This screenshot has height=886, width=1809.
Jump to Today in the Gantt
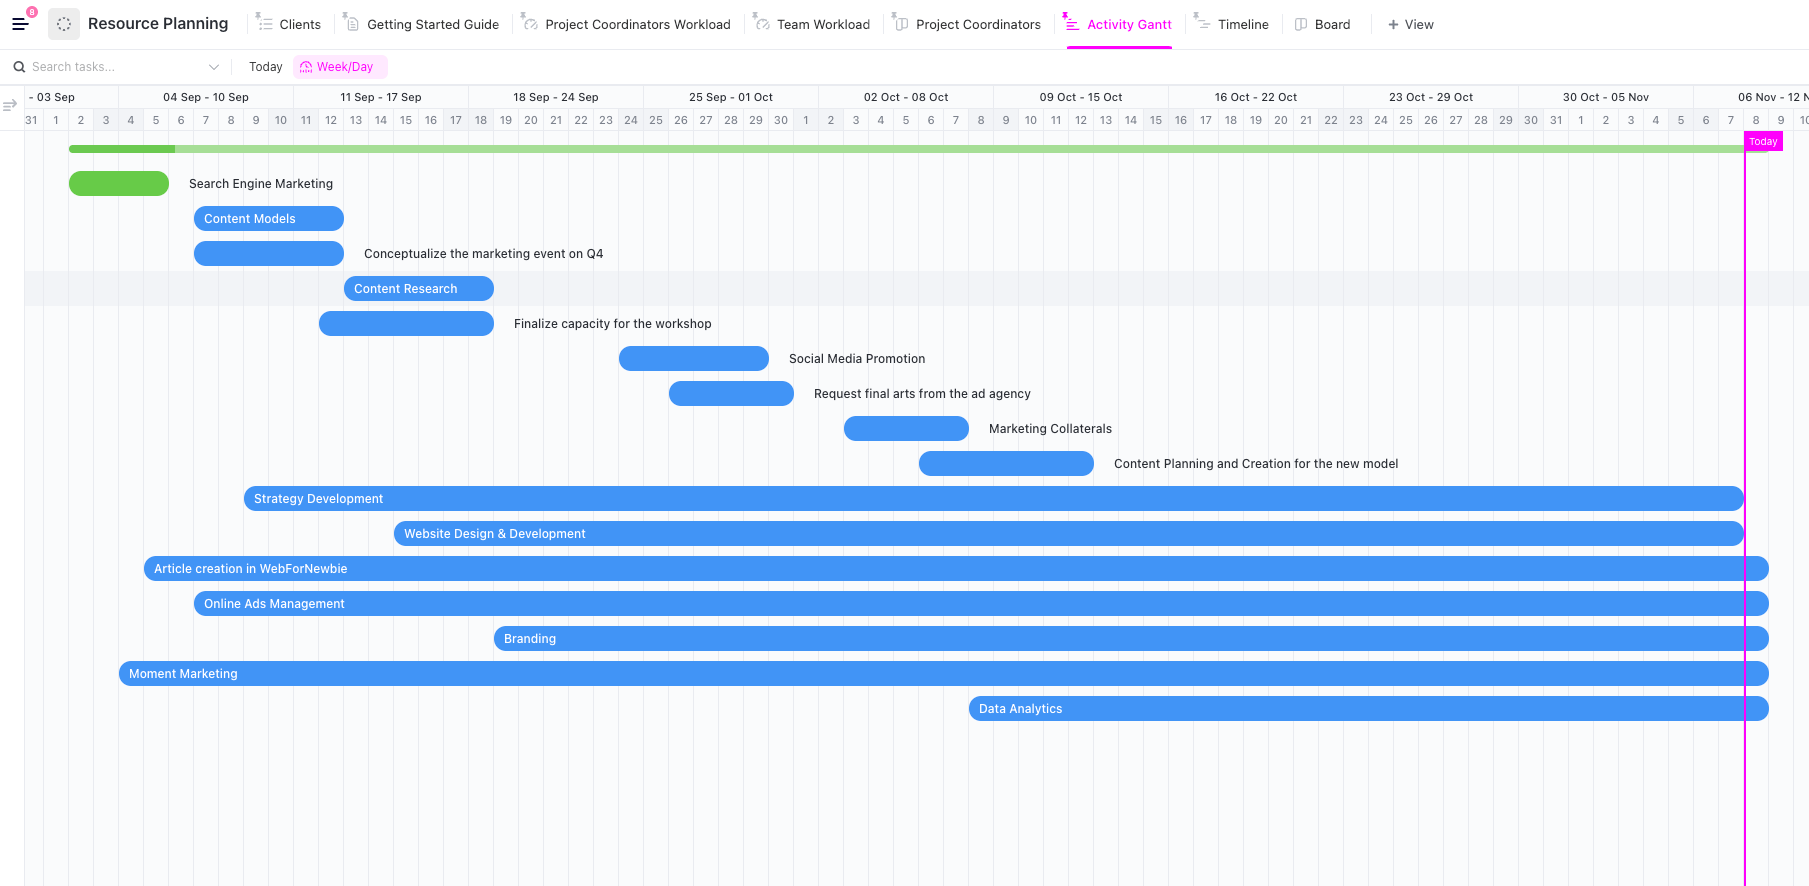coord(265,67)
